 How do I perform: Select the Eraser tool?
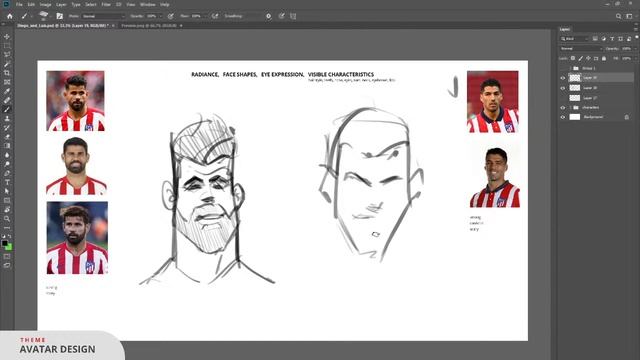coord(7,137)
